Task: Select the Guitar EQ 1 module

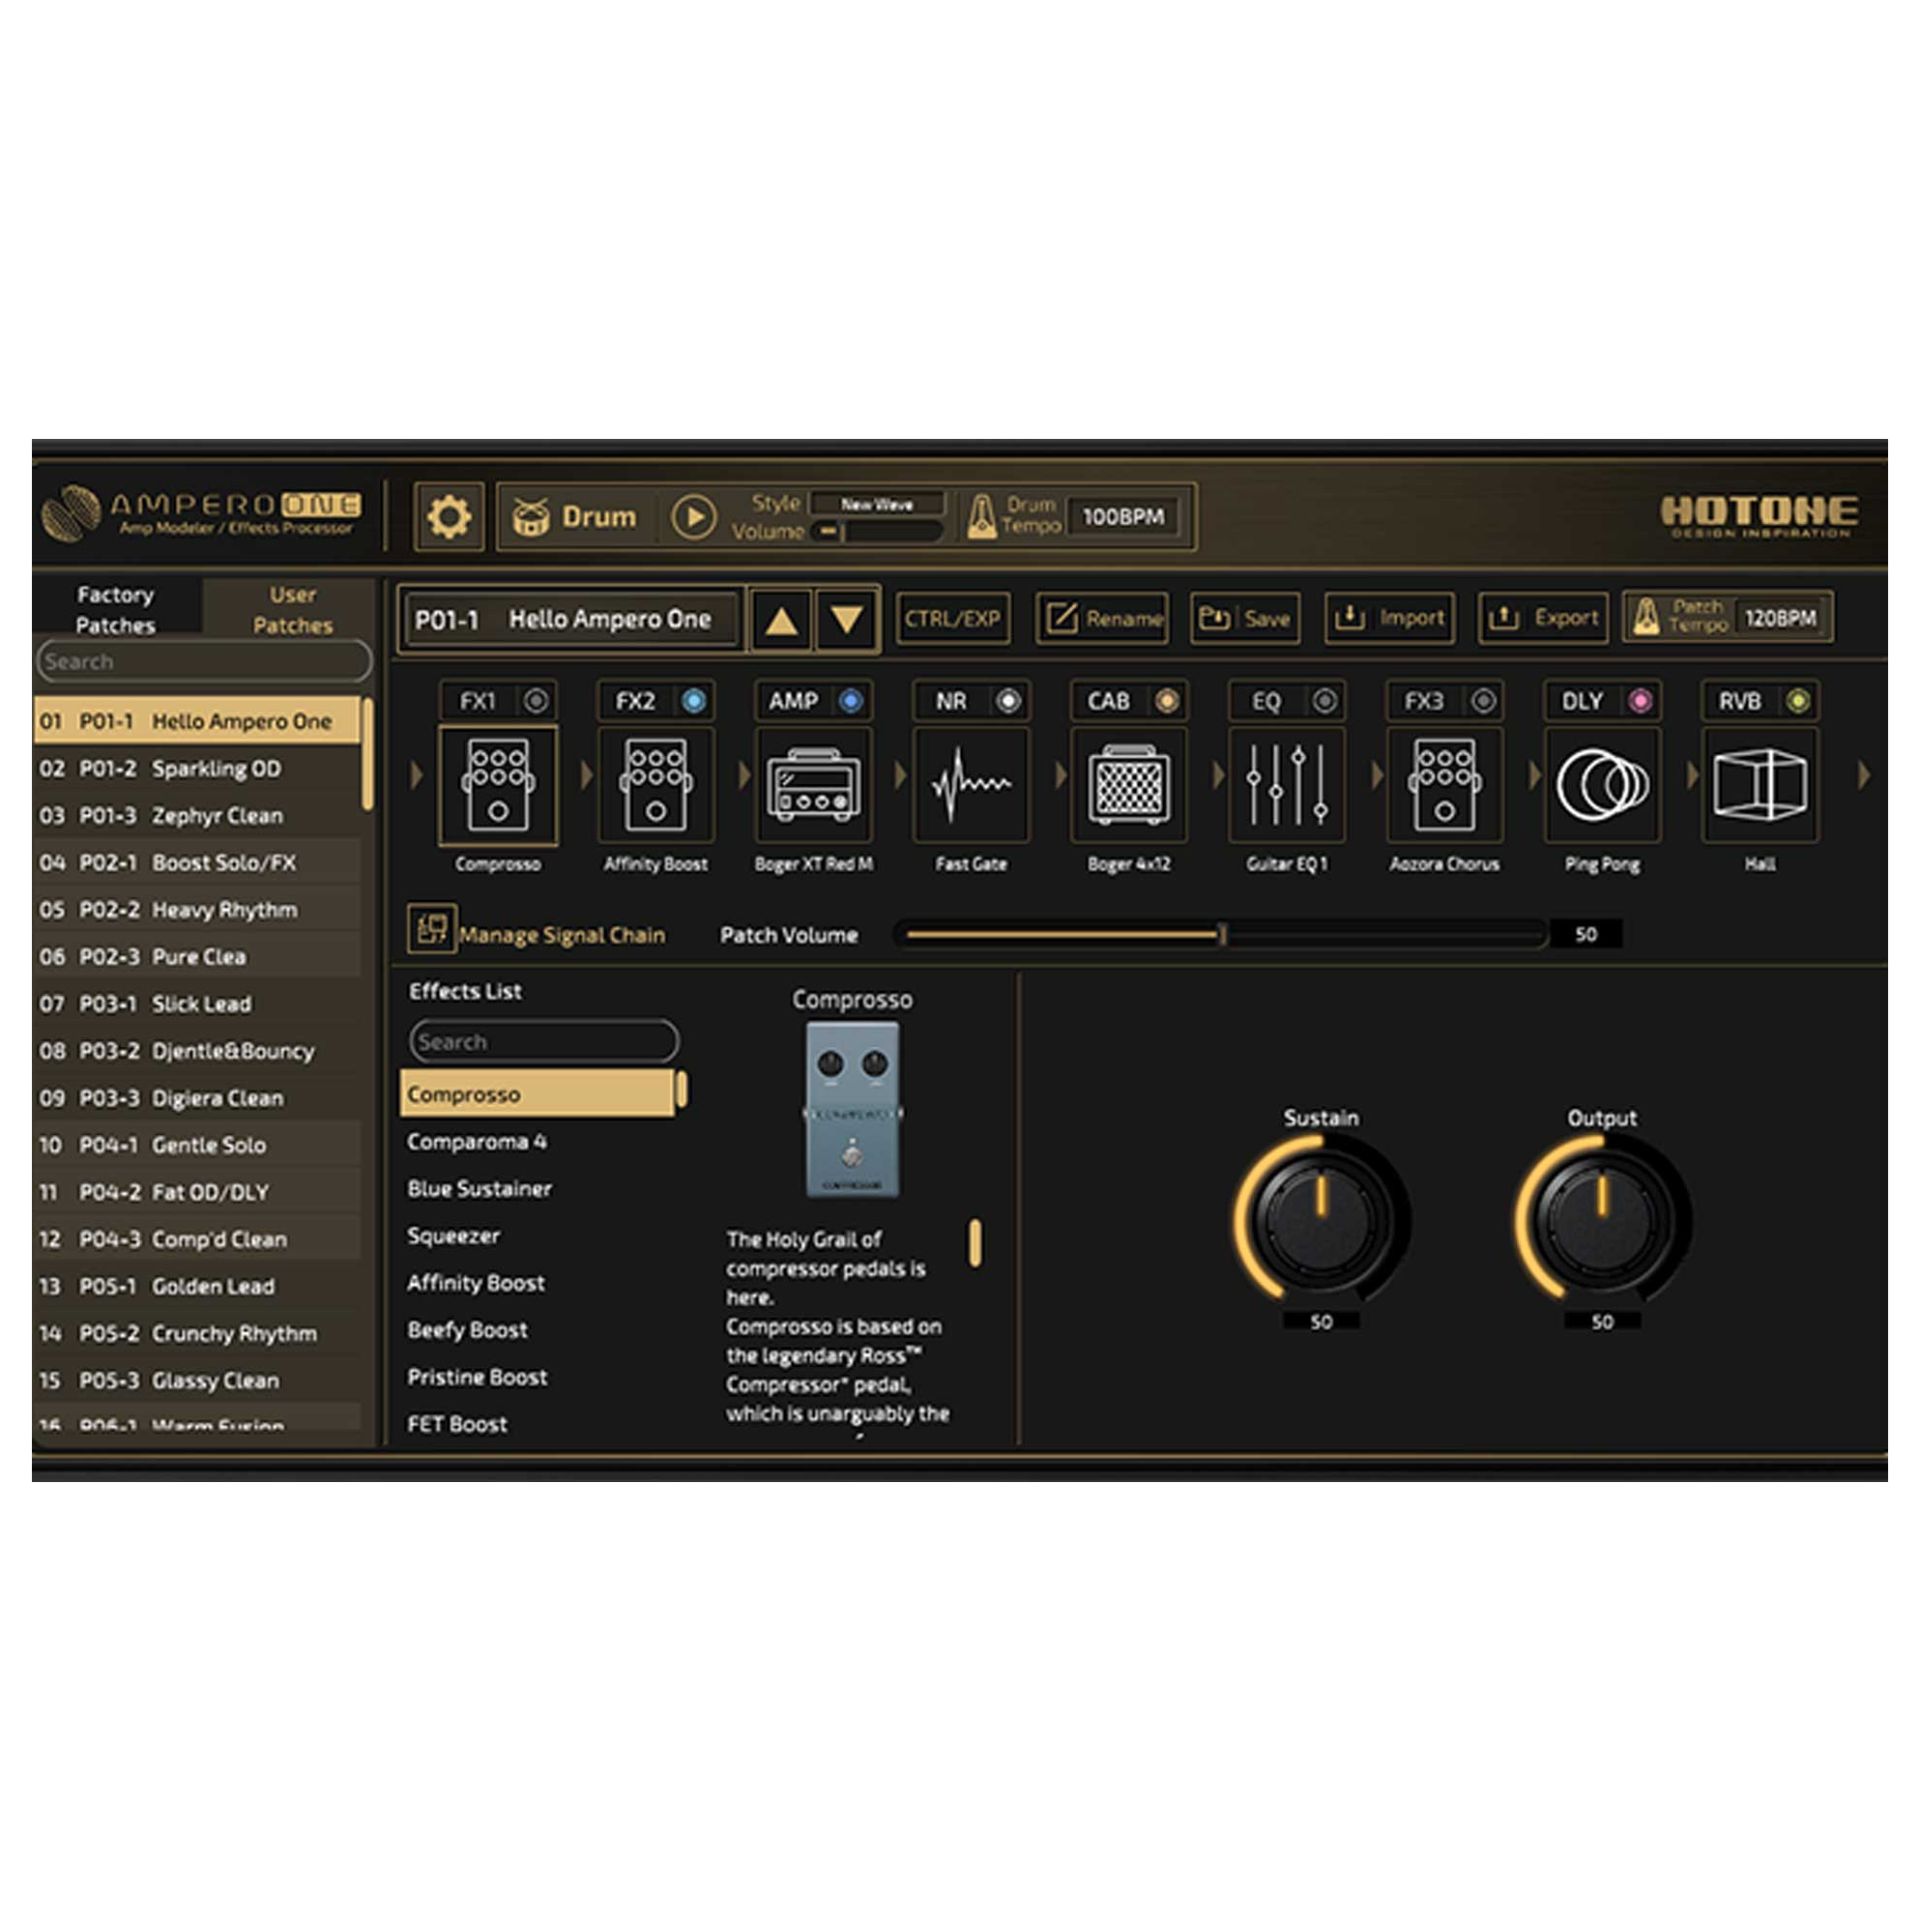Action: pos(1287,785)
